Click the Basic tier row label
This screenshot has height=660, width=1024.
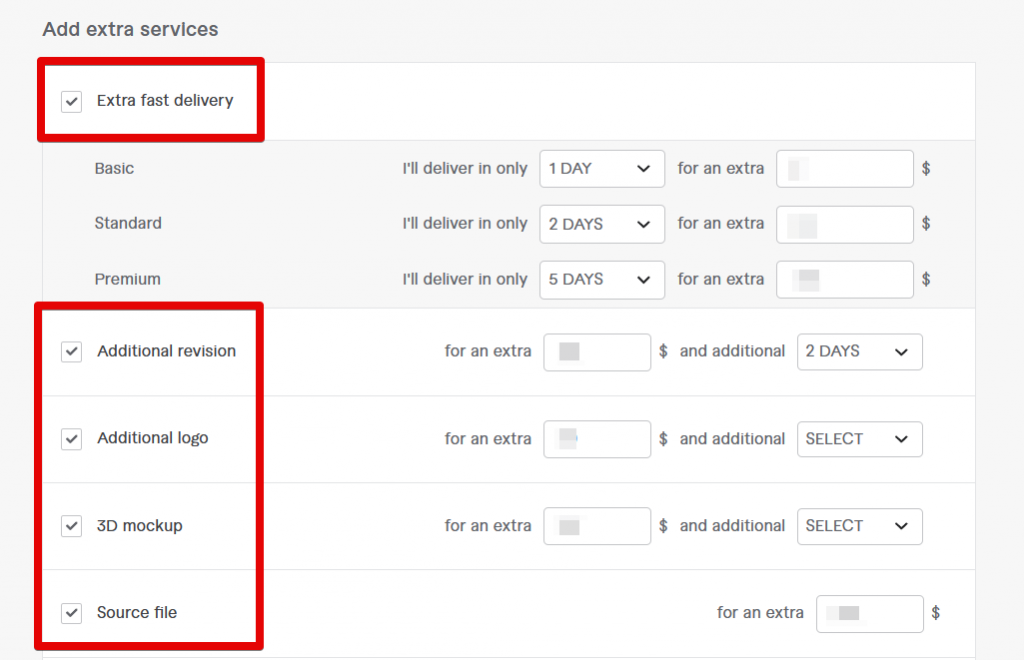coord(113,168)
